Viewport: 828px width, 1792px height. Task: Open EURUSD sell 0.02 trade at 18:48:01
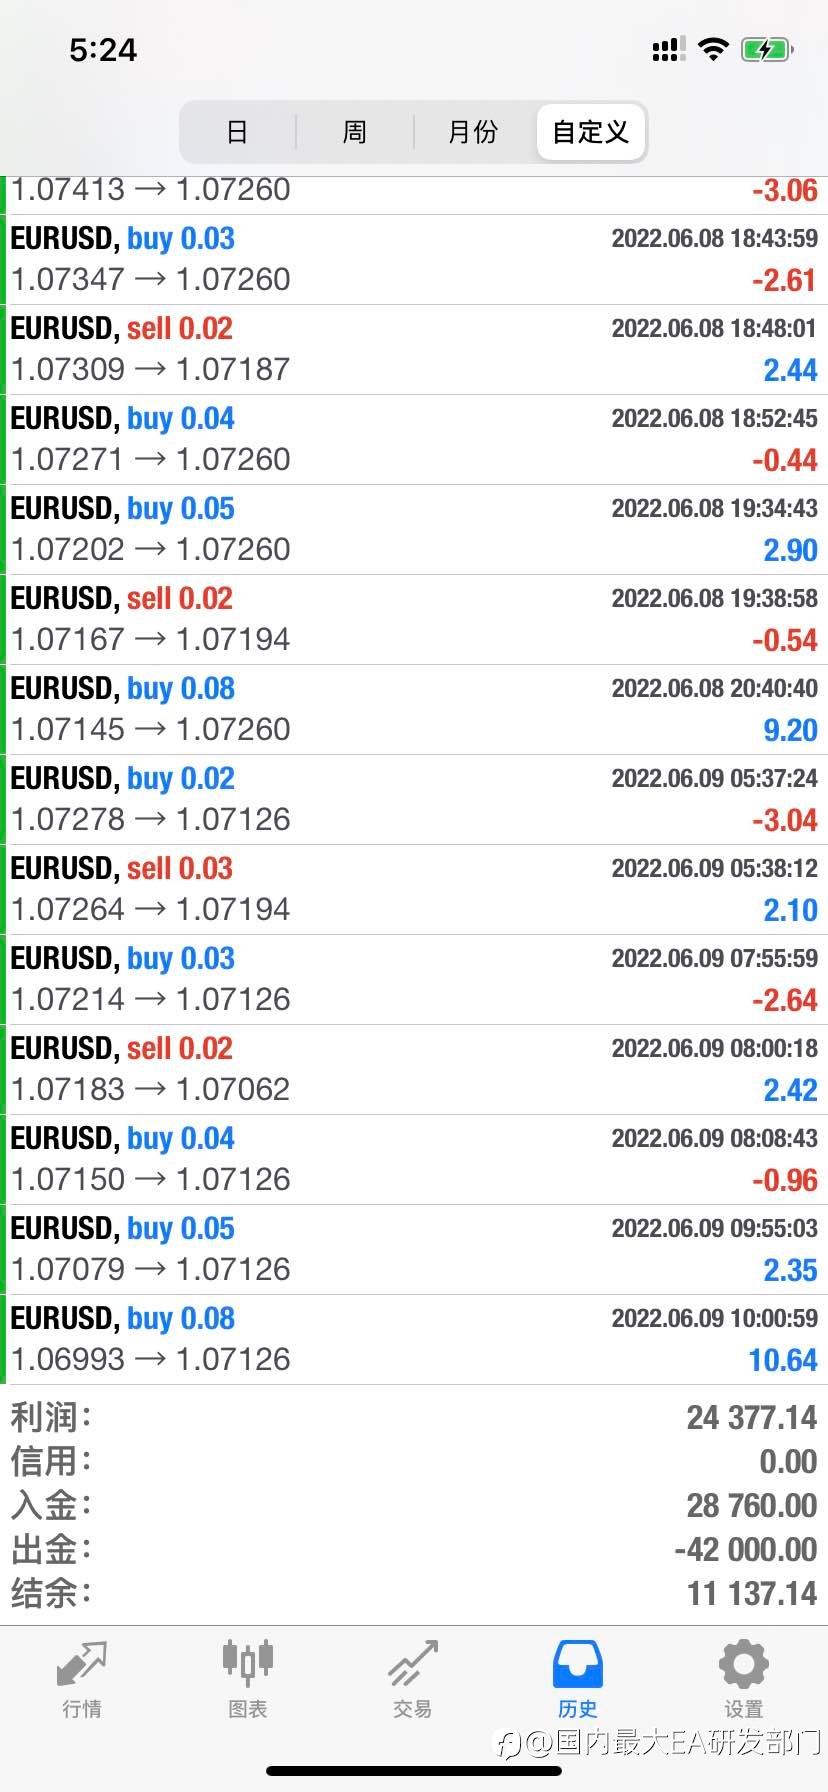pos(414,350)
